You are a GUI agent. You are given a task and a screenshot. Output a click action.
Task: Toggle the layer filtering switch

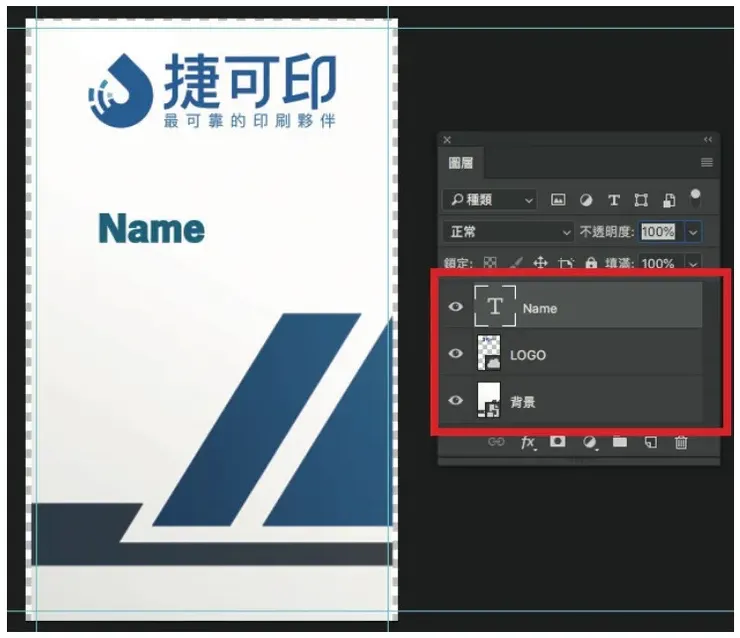click(x=695, y=198)
